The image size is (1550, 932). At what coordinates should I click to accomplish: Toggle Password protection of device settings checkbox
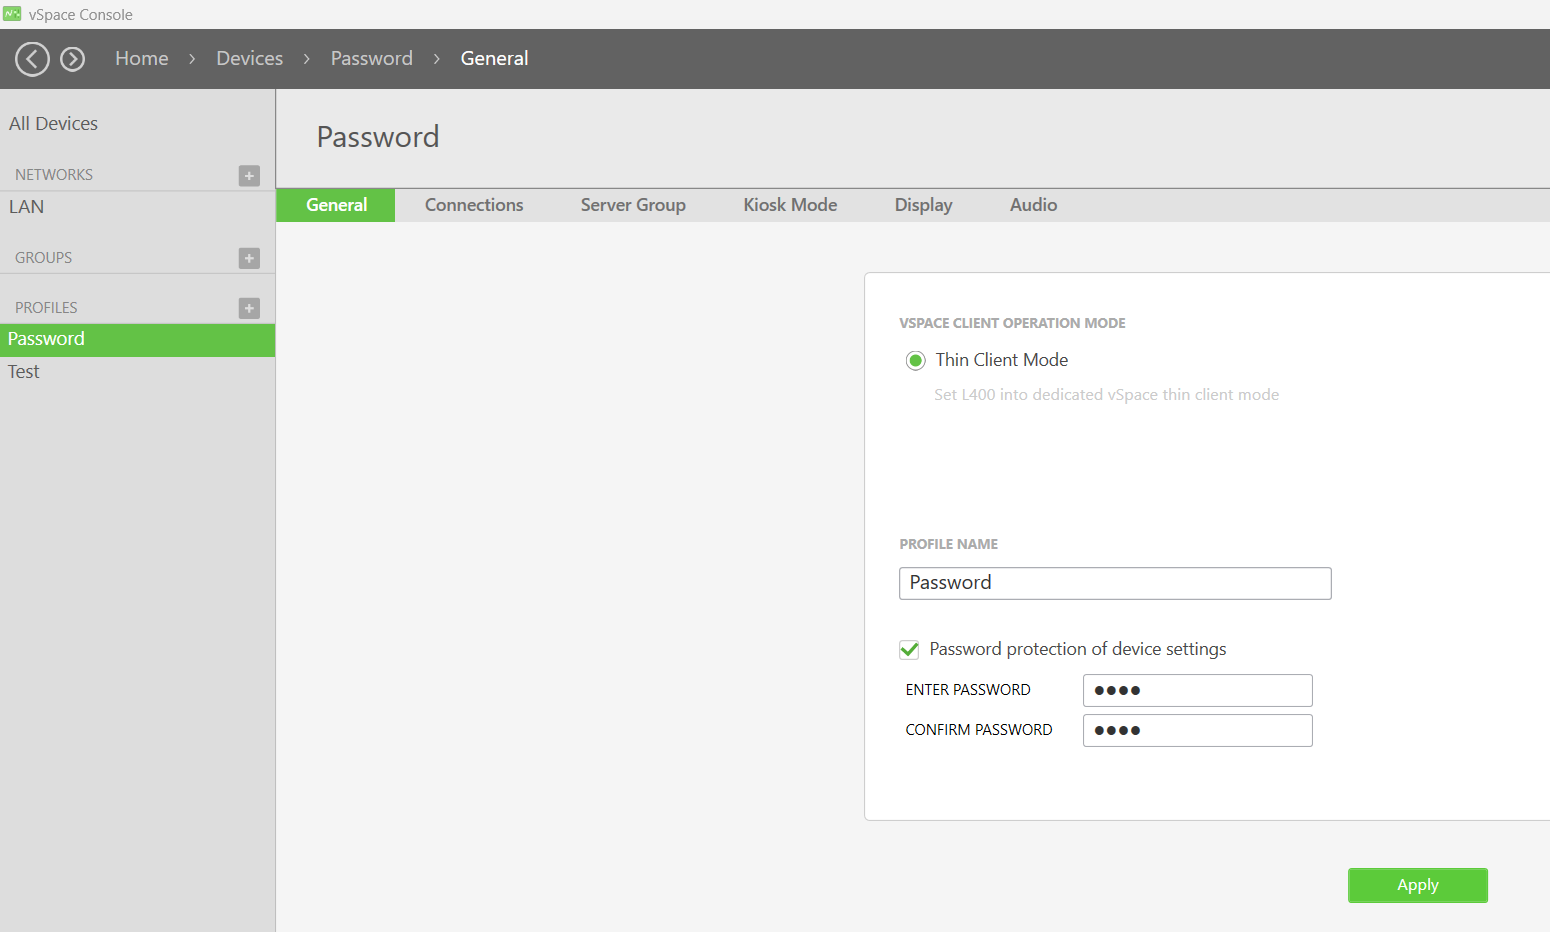pos(909,650)
